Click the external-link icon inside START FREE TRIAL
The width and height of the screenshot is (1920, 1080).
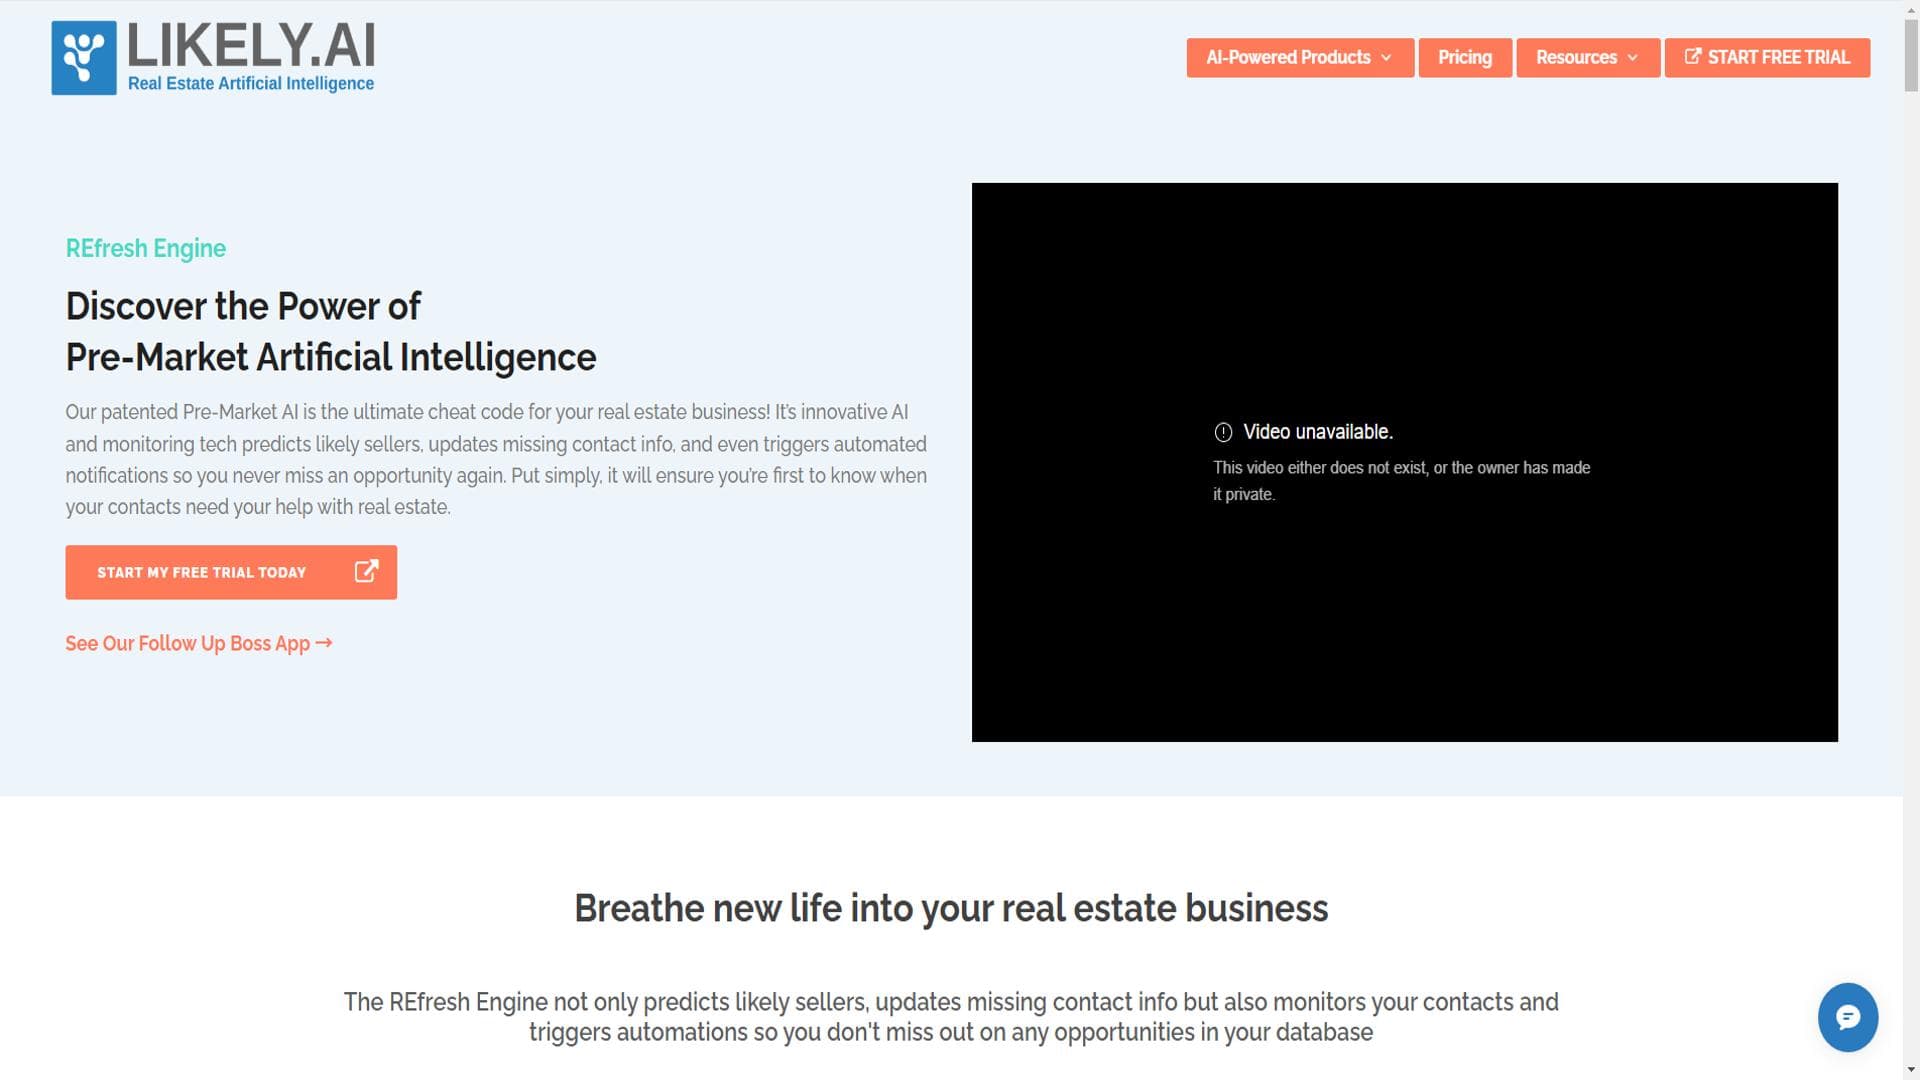pos(1692,57)
